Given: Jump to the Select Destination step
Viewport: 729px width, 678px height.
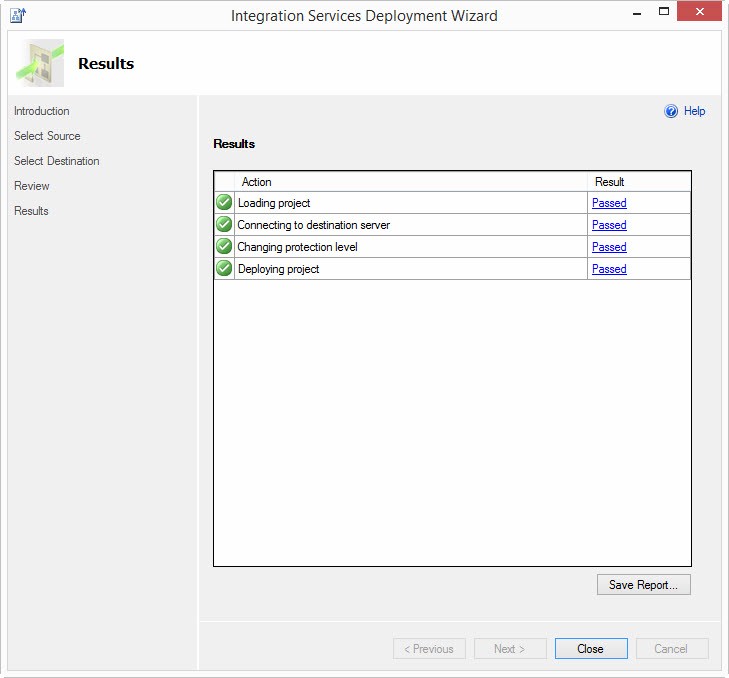Looking at the screenshot, I should (x=57, y=161).
